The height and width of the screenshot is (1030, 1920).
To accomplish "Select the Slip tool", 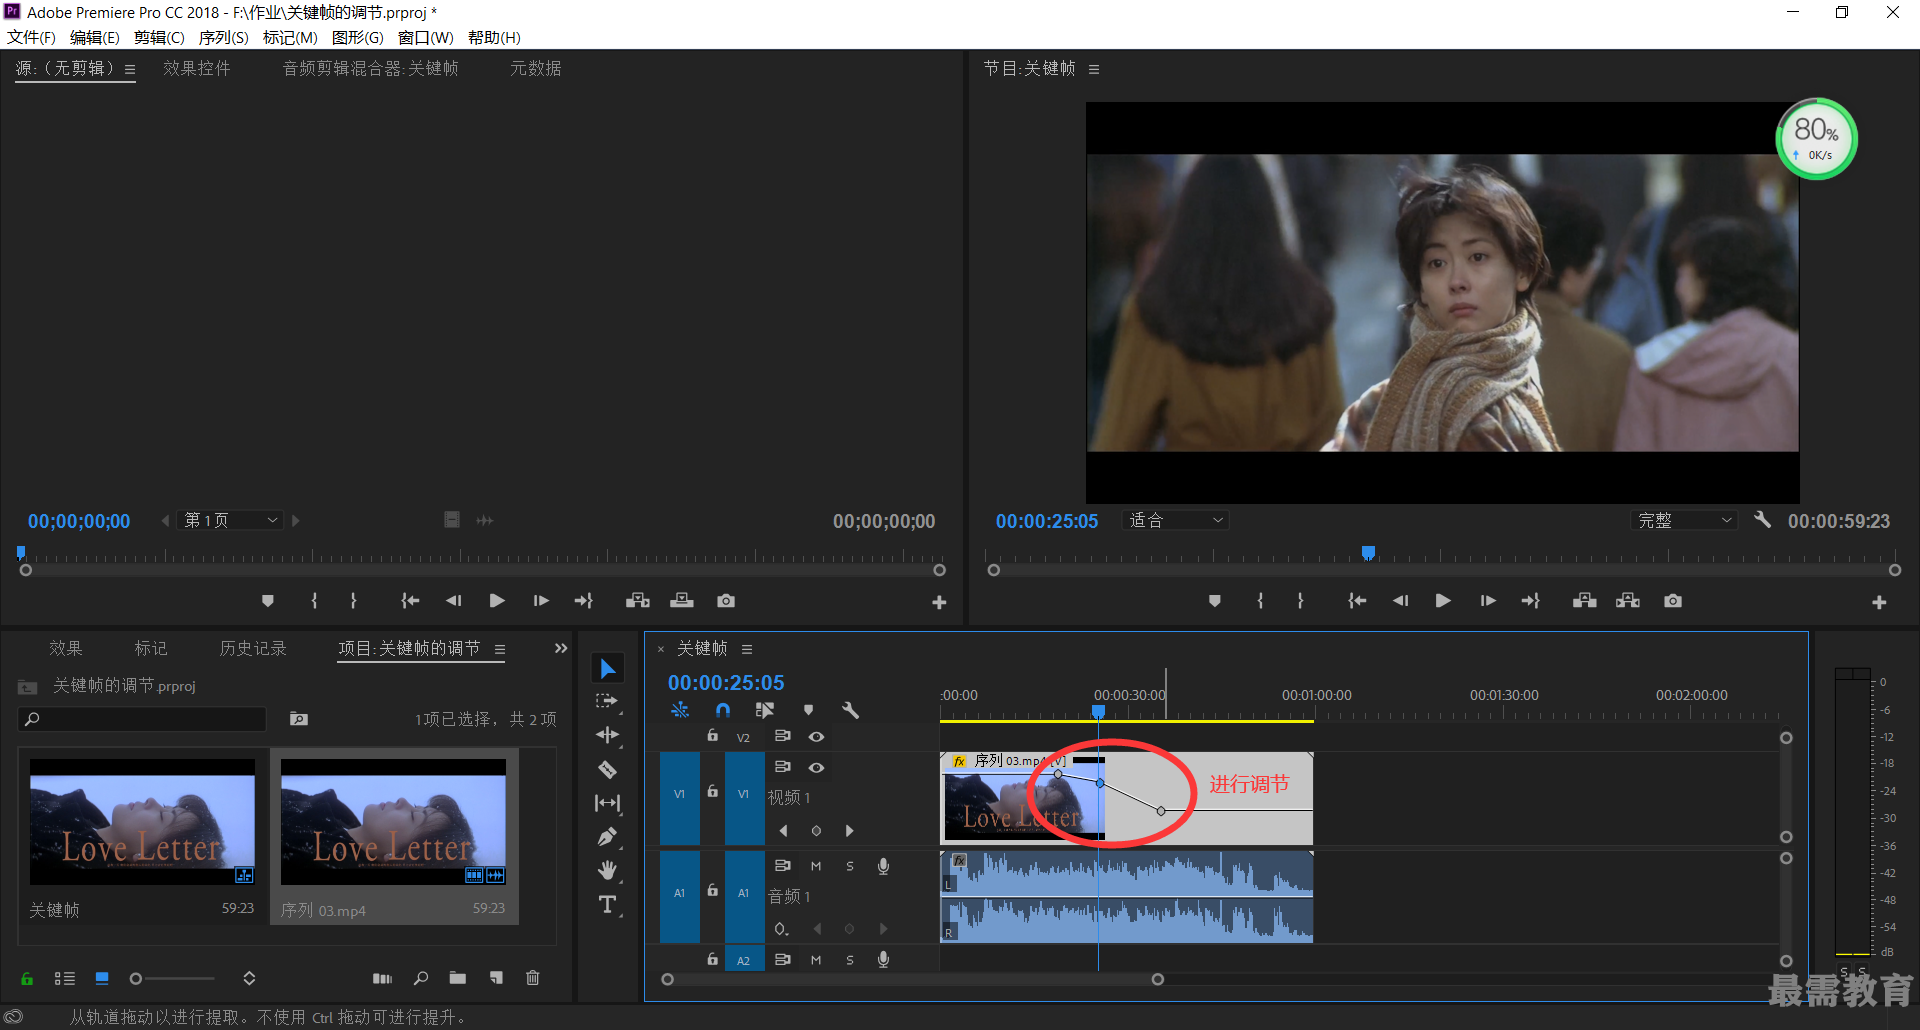I will point(607,803).
